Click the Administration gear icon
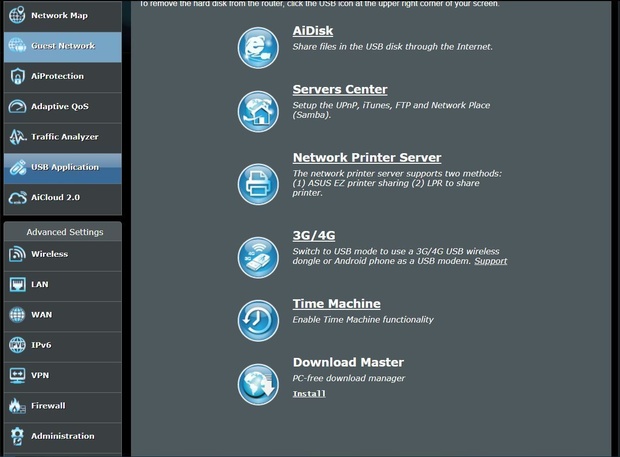 pyautogui.click(x=17, y=436)
